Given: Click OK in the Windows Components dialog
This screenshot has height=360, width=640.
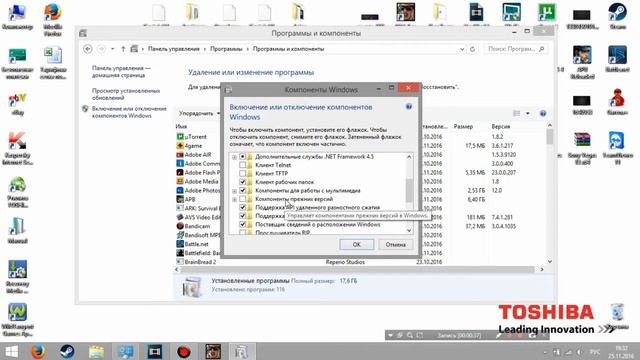Looking at the screenshot, I should (356, 244).
